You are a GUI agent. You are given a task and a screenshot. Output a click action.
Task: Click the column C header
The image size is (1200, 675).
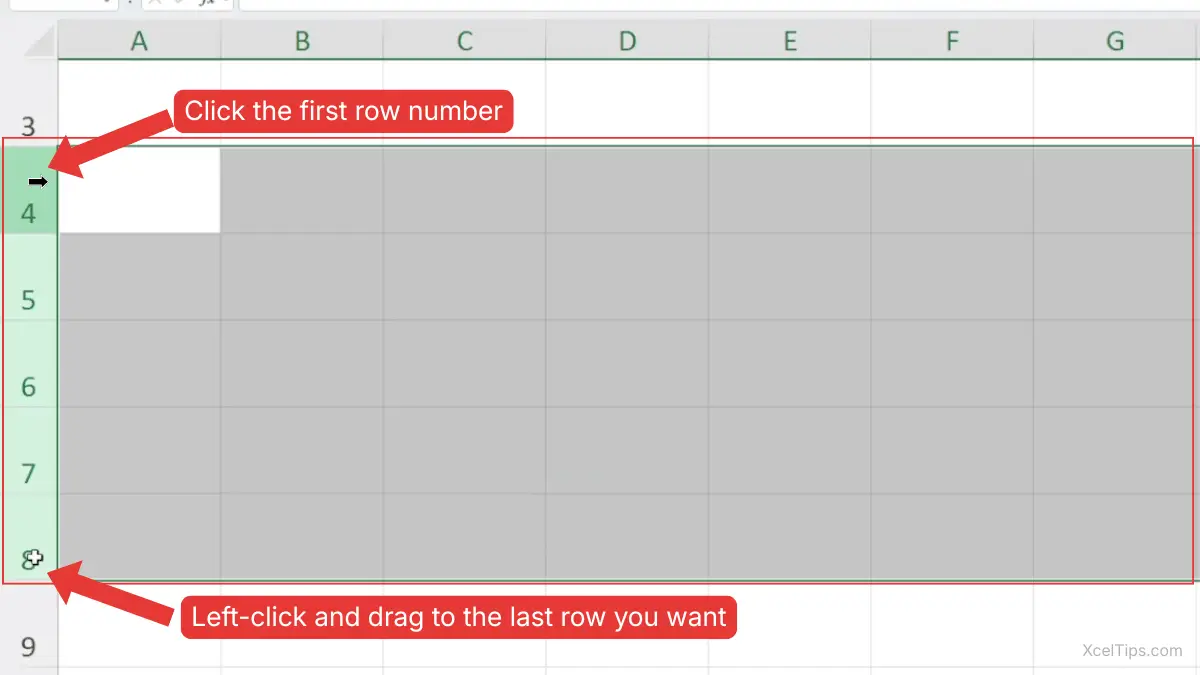[464, 41]
